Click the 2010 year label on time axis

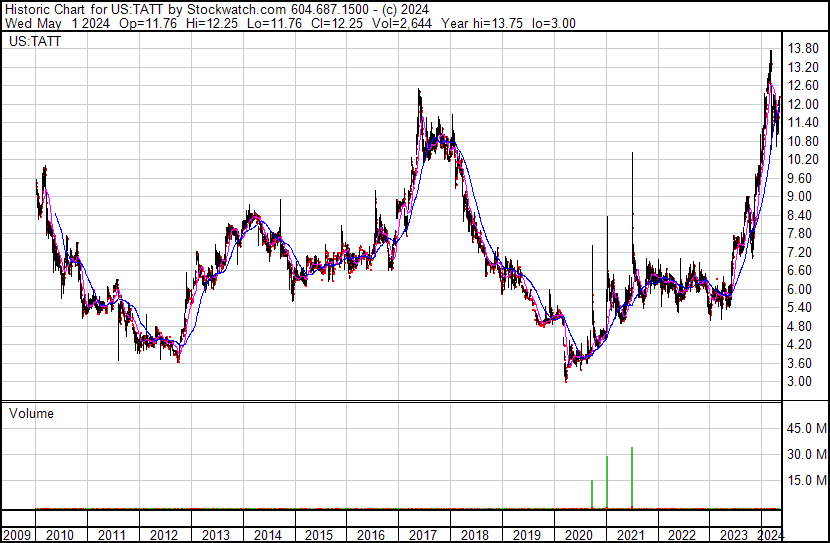coord(60,535)
